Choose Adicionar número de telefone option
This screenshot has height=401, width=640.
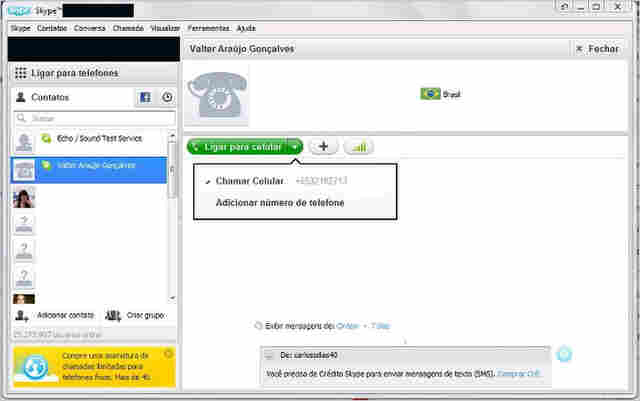click(280, 203)
